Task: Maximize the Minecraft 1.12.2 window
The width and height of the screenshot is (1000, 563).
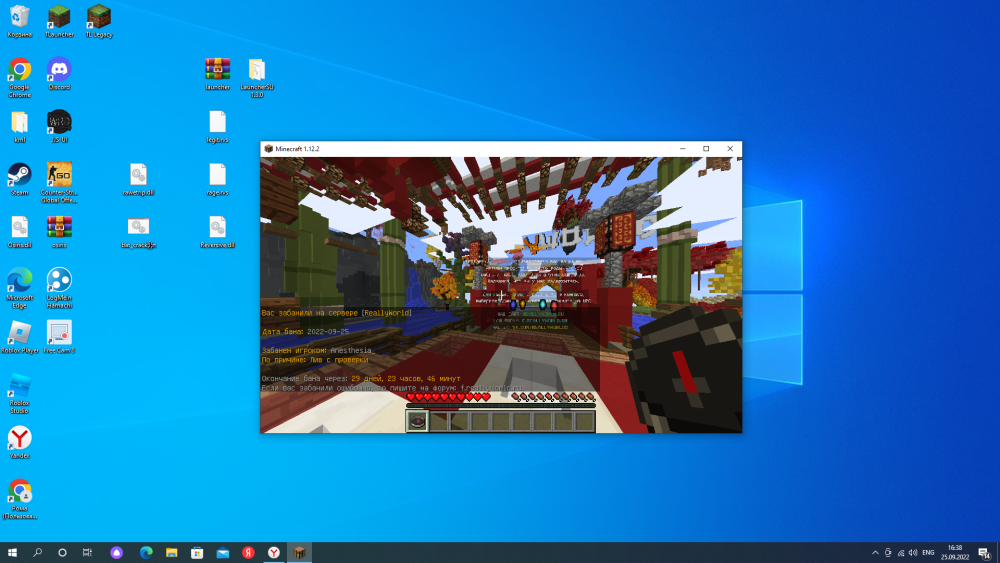Action: (x=706, y=149)
